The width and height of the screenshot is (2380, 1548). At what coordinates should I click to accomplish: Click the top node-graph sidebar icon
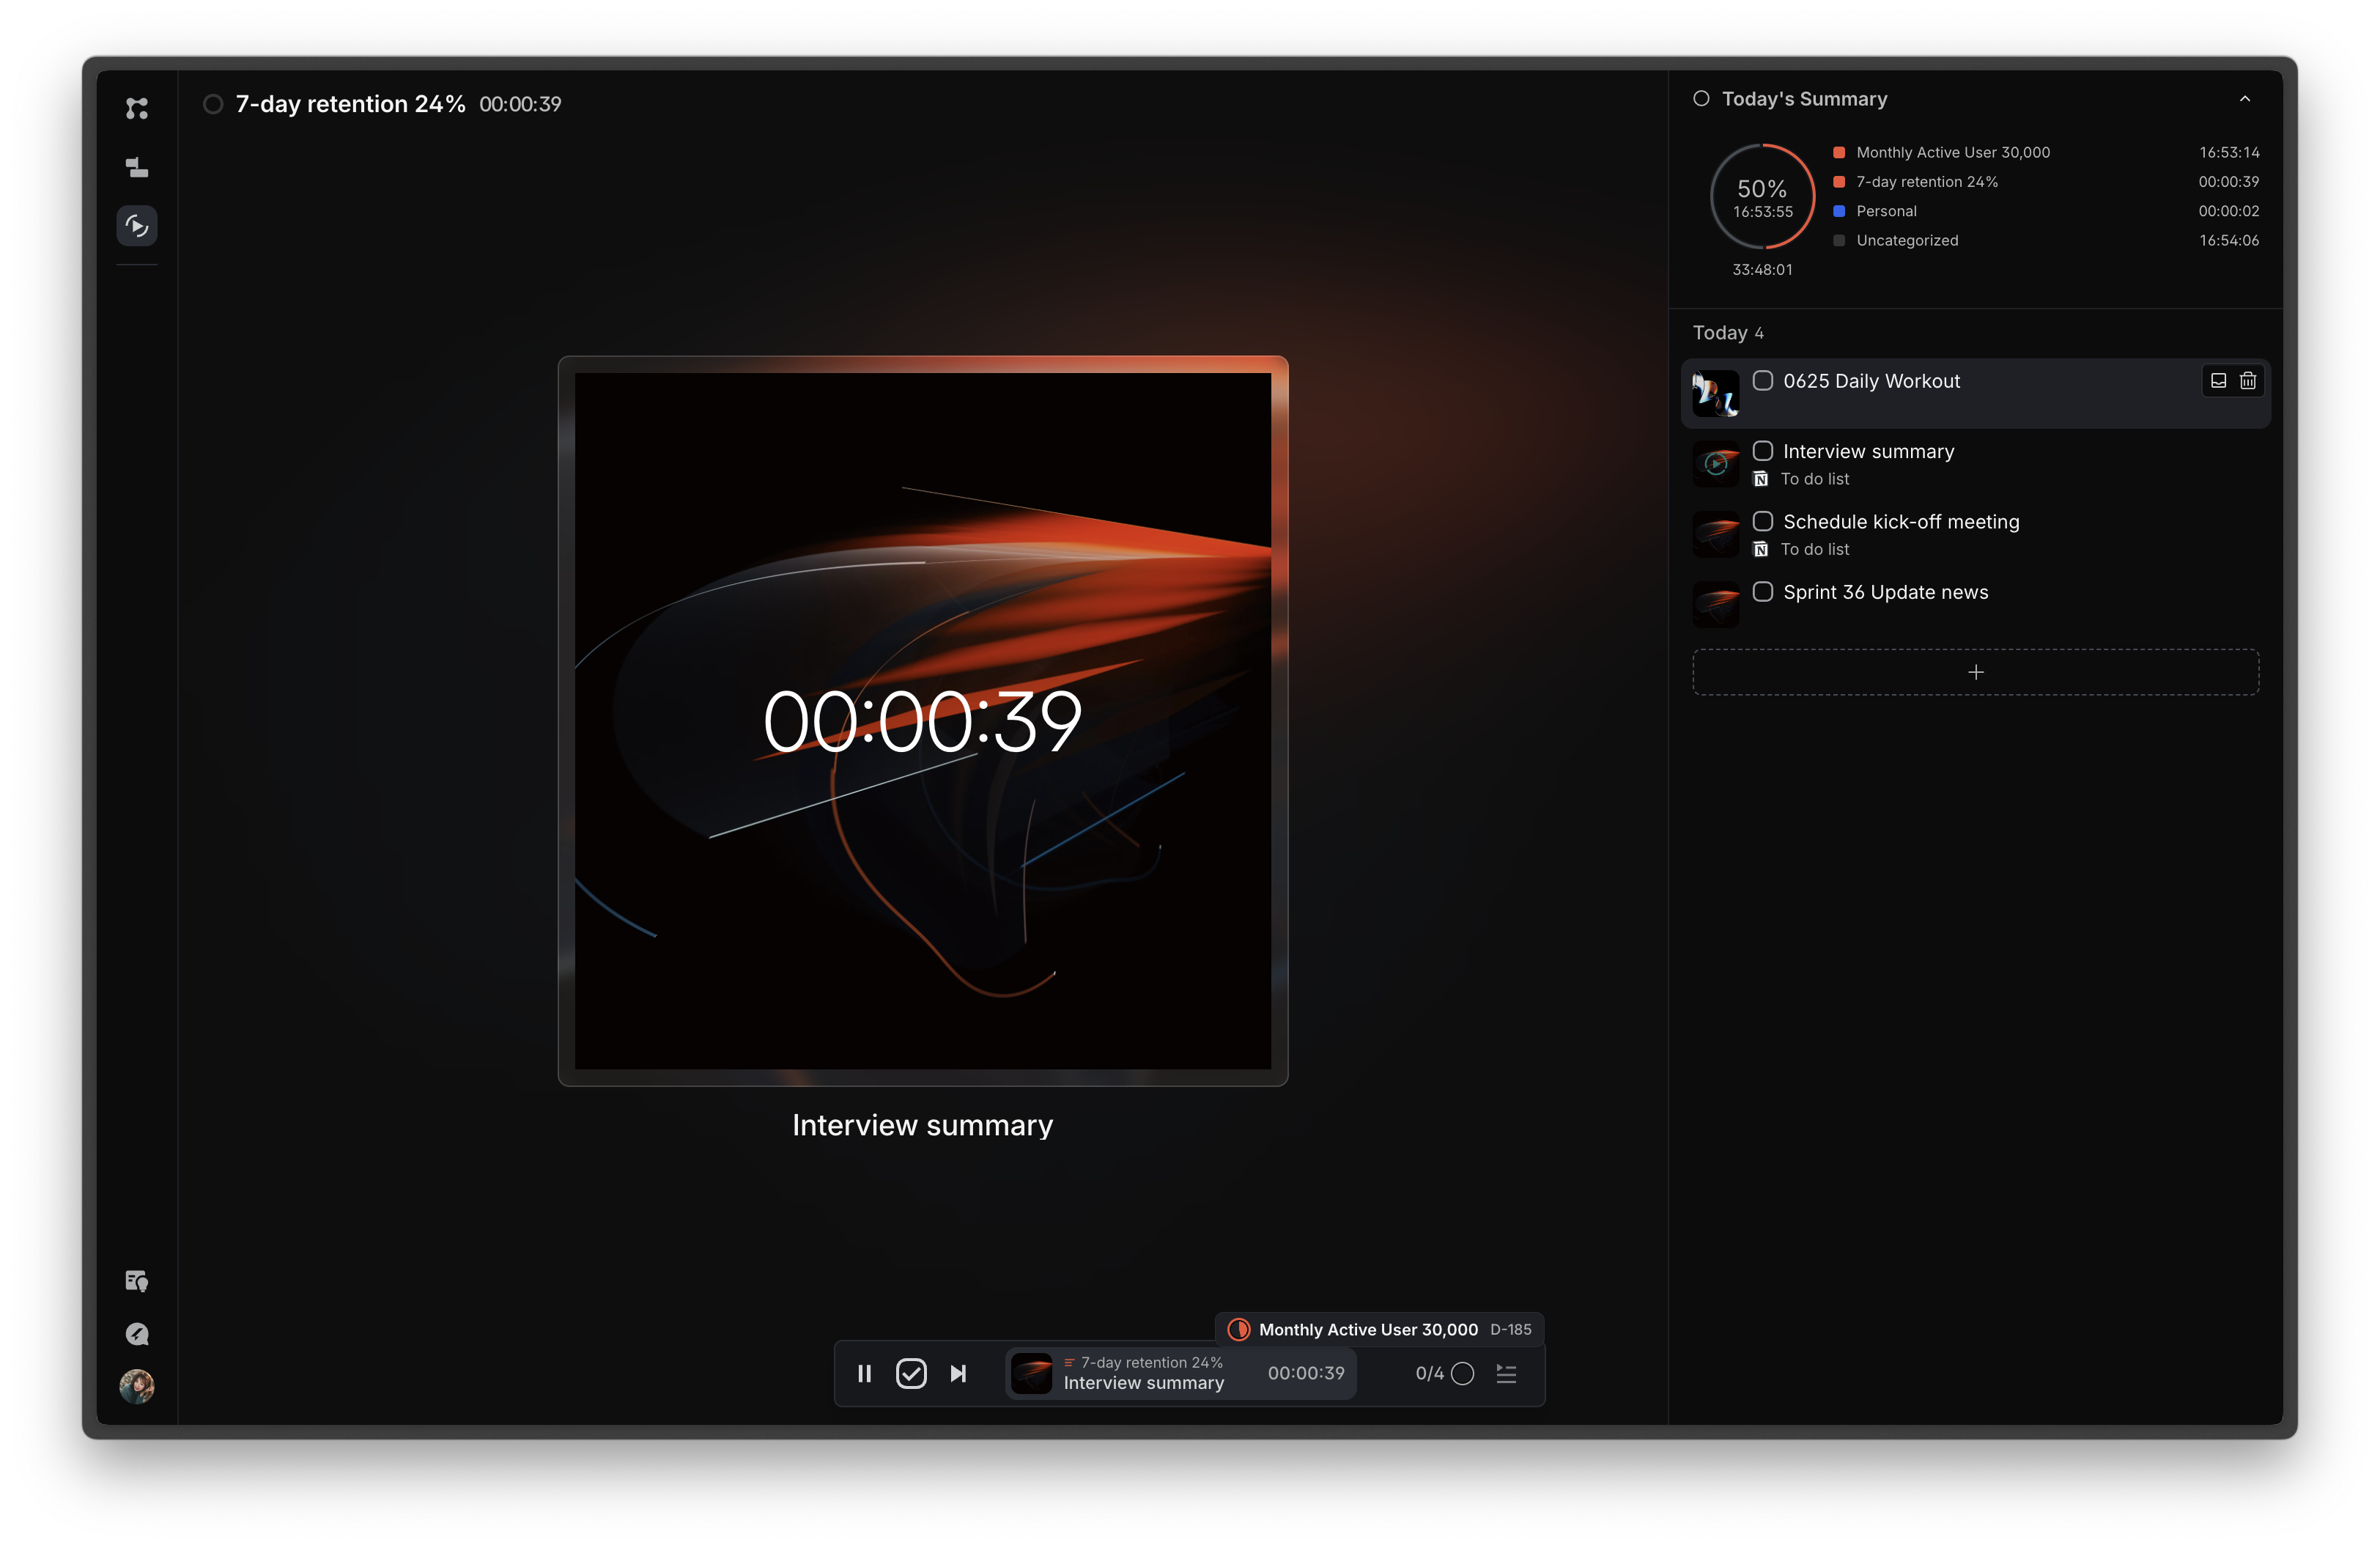pos(137,108)
